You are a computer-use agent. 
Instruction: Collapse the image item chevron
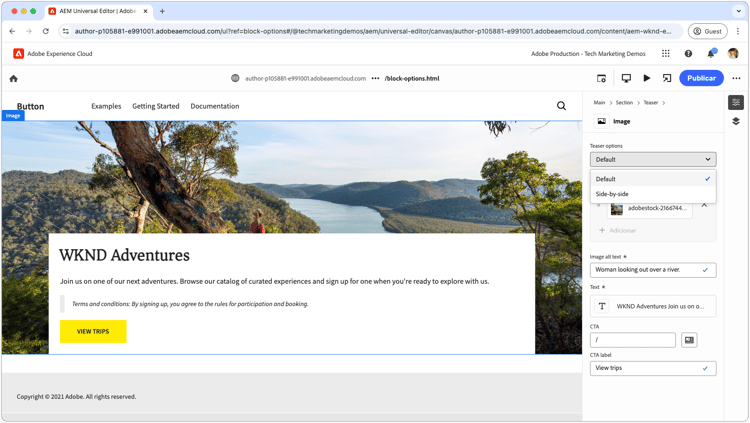coord(704,205)
